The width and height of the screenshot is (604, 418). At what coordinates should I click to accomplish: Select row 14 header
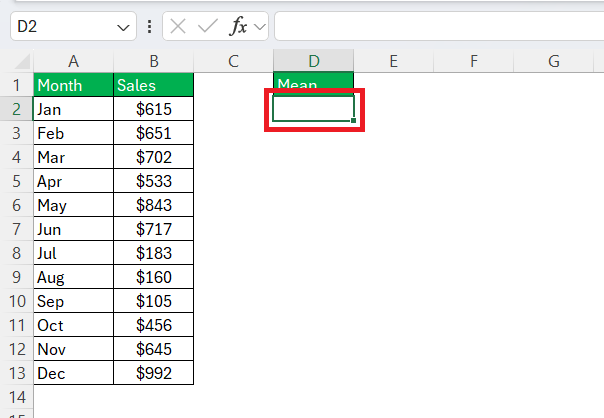17,397
